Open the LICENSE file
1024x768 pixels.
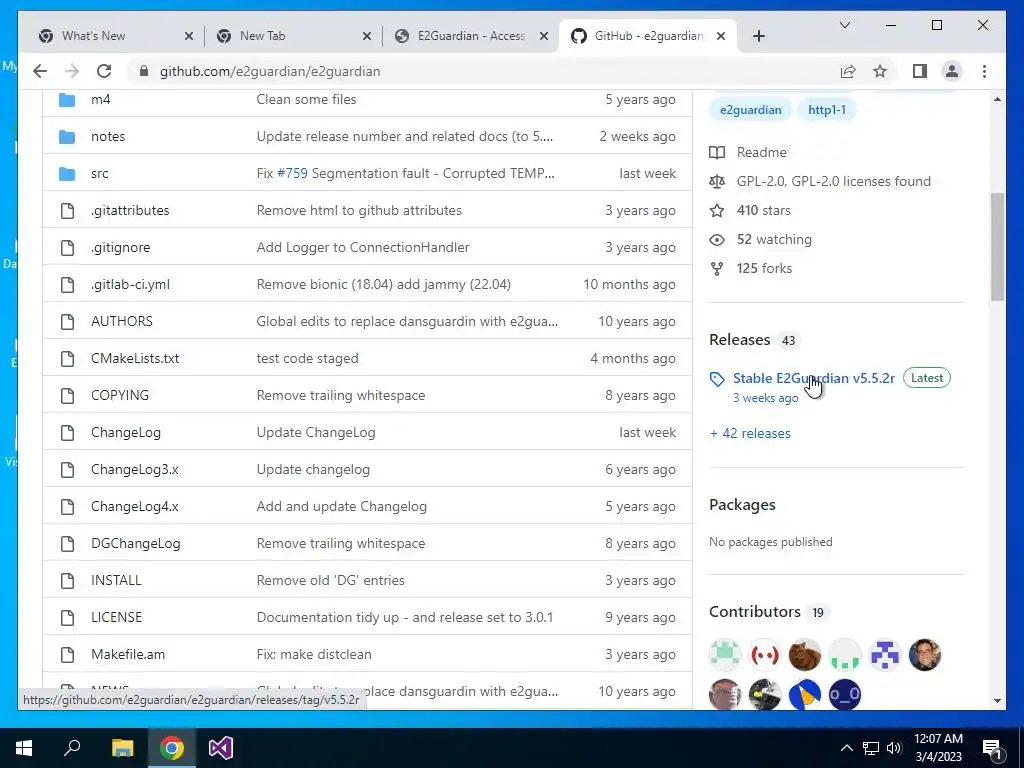116,617
